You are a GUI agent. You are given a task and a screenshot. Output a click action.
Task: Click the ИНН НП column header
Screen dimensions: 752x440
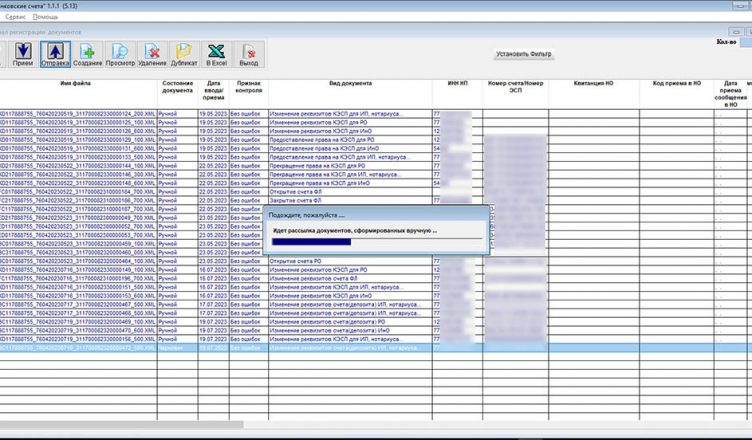pyautogui.click(x=457, y=83)
